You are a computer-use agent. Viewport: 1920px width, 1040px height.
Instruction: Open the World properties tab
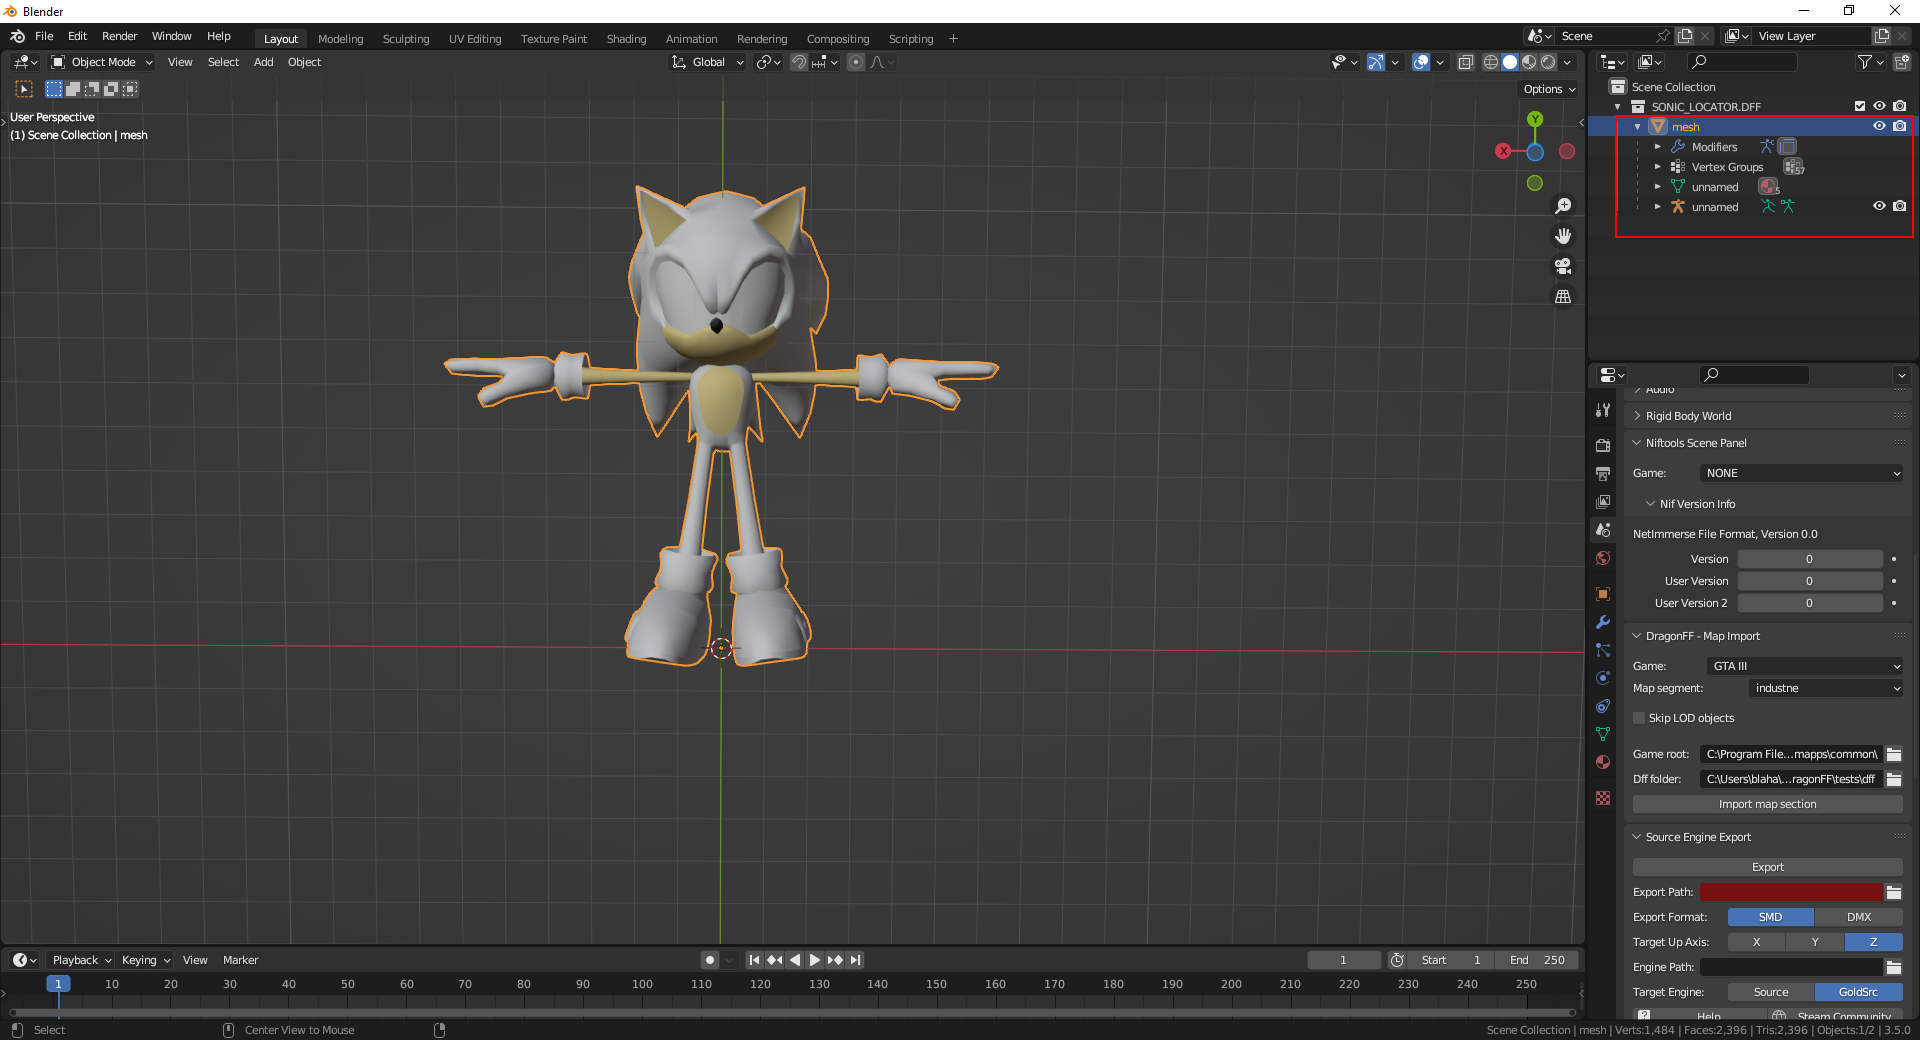click(1603, 558)
